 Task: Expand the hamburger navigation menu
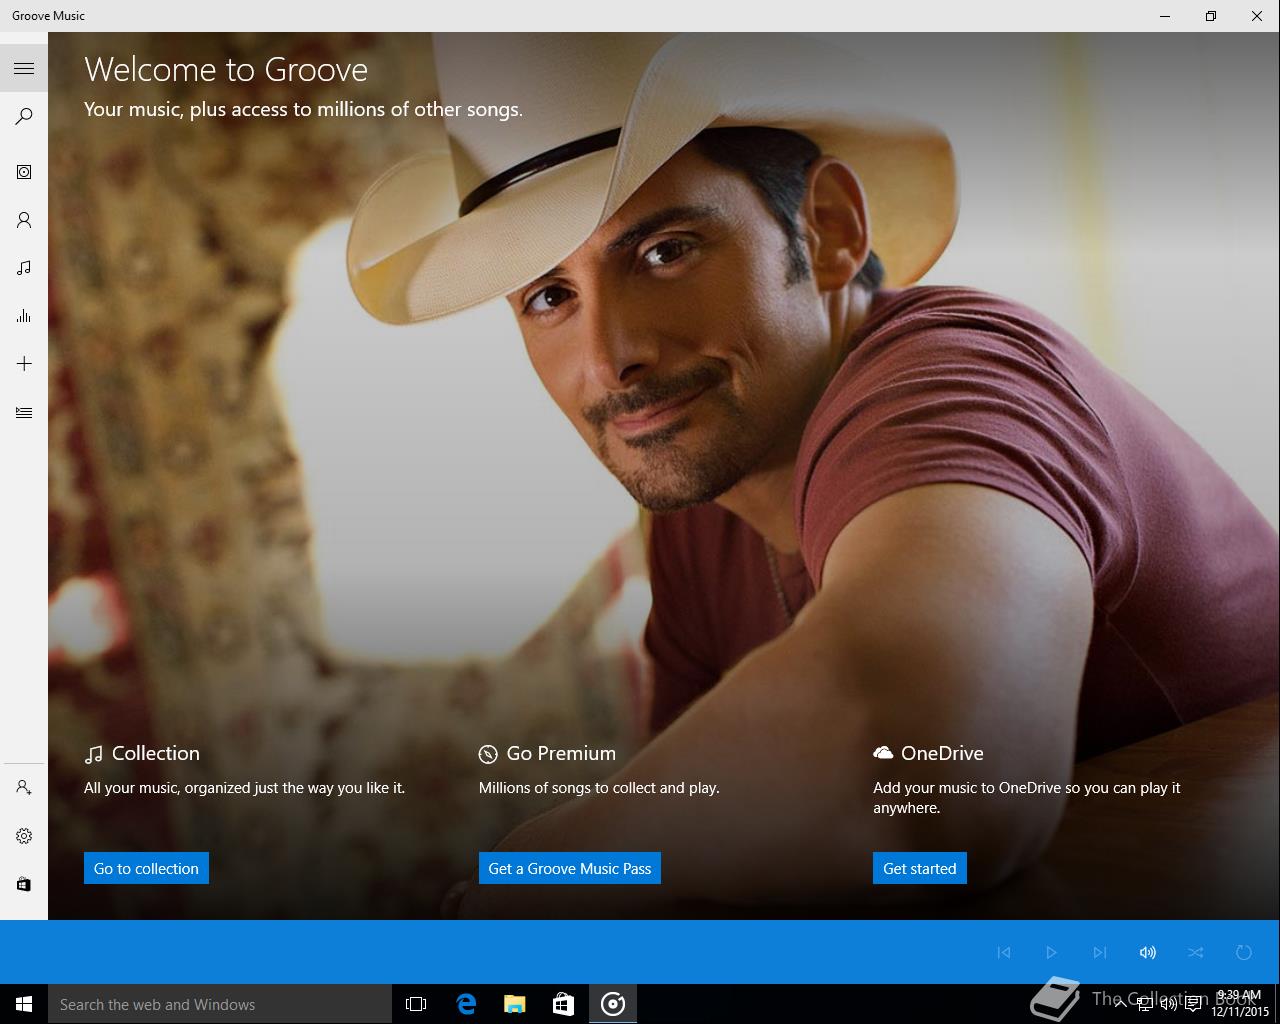24,68
